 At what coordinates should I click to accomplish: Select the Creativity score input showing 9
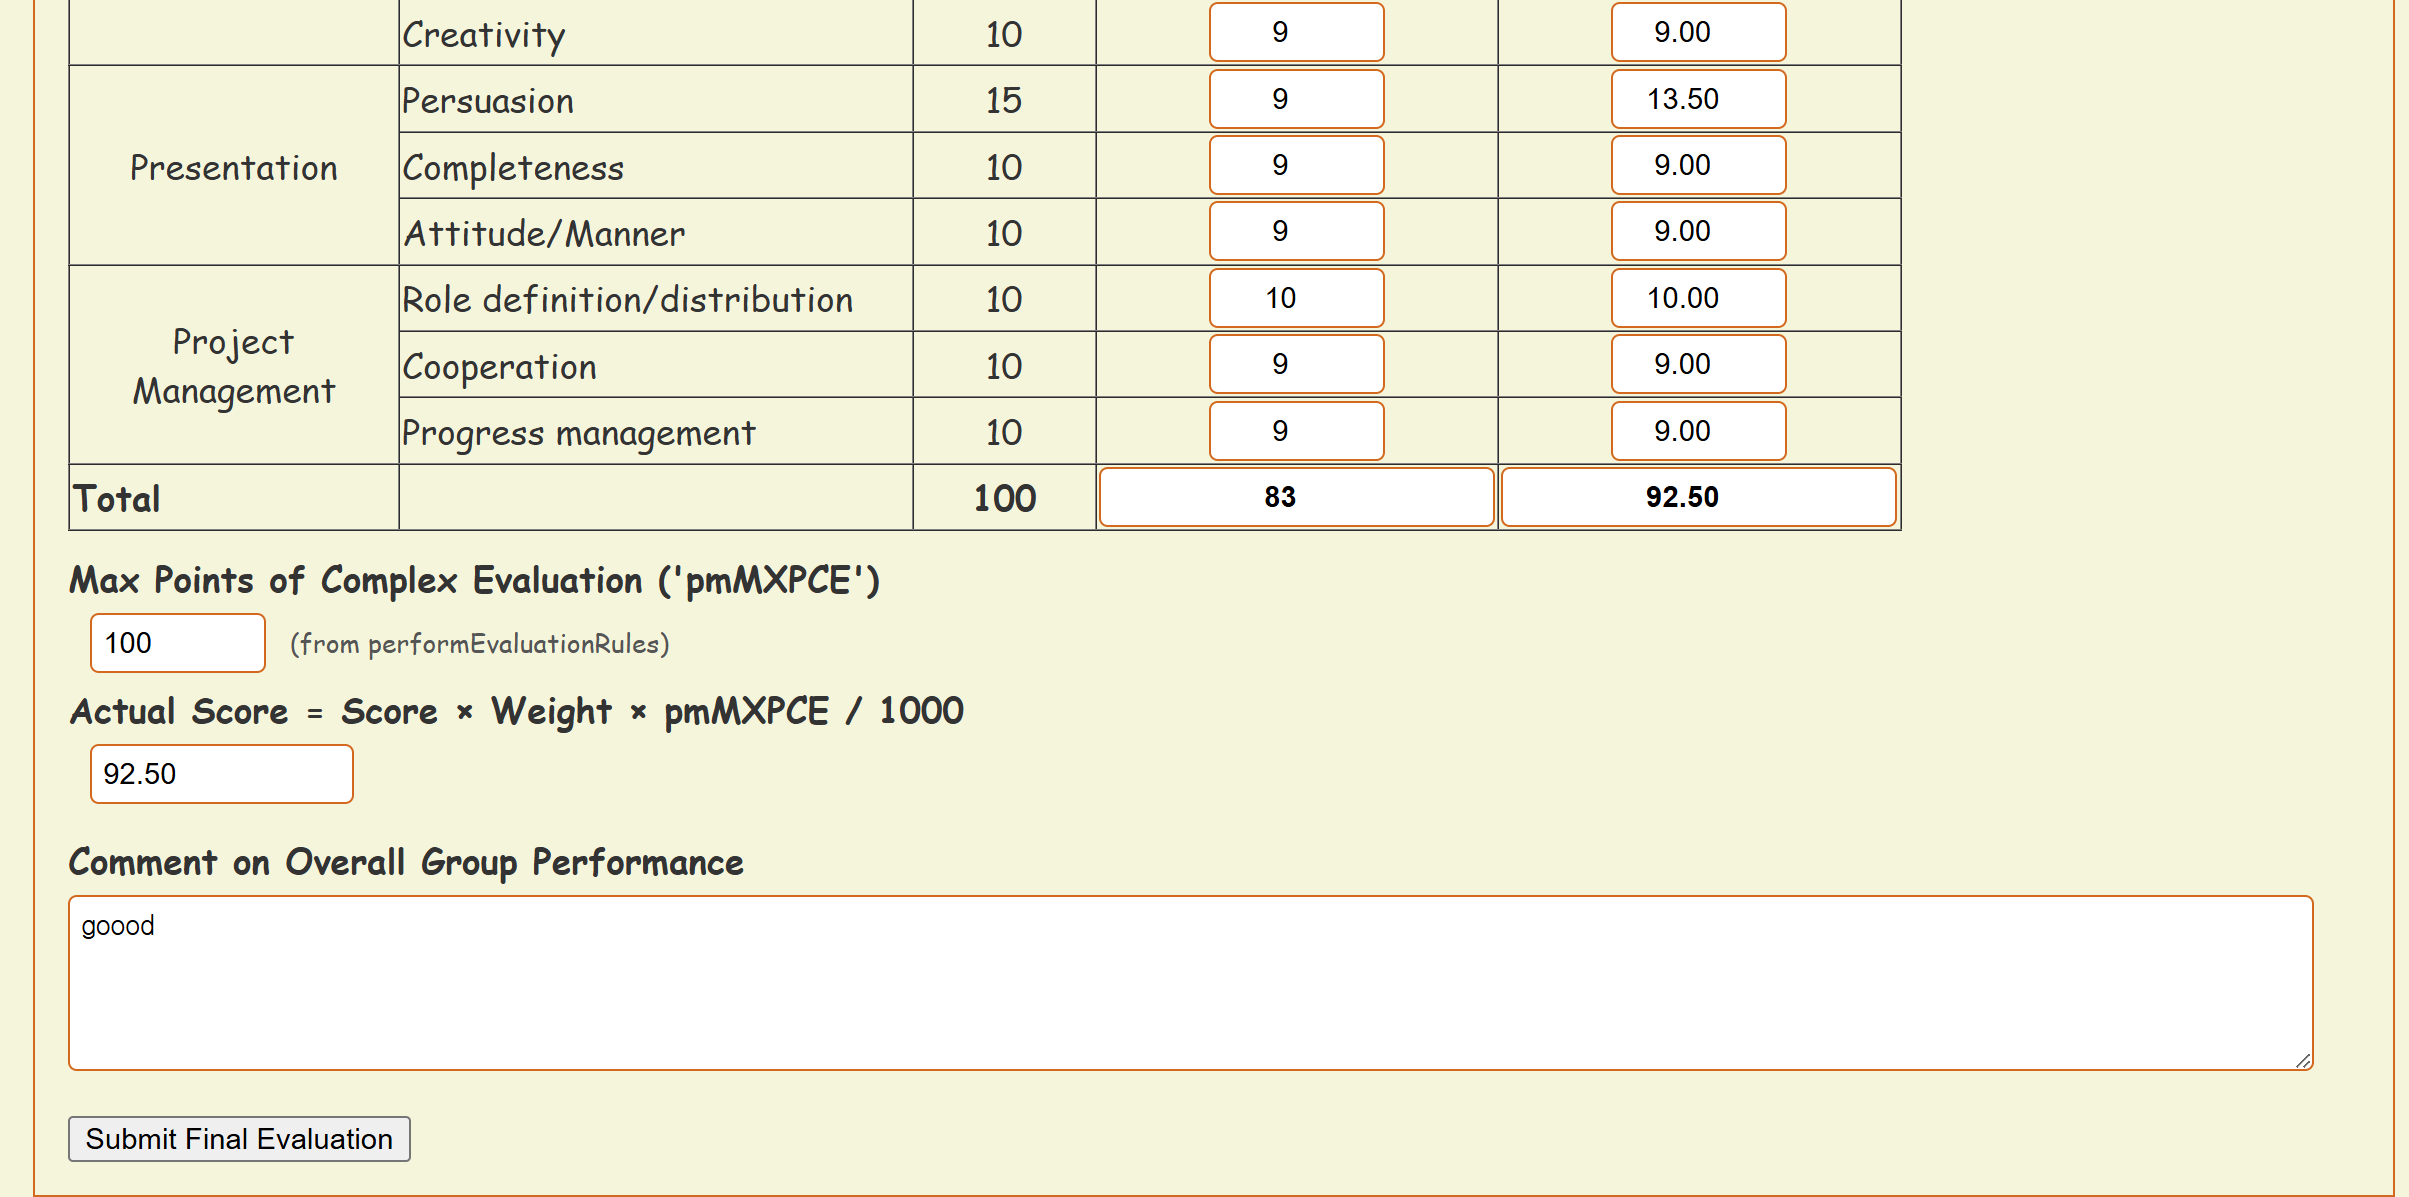1295,31
